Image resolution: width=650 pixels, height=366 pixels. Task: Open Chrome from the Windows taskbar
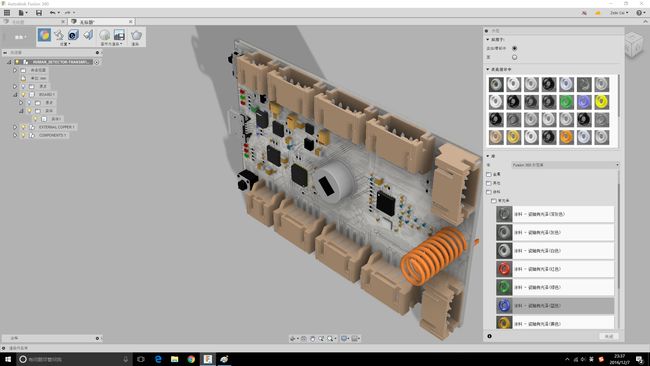pos(191,359)
